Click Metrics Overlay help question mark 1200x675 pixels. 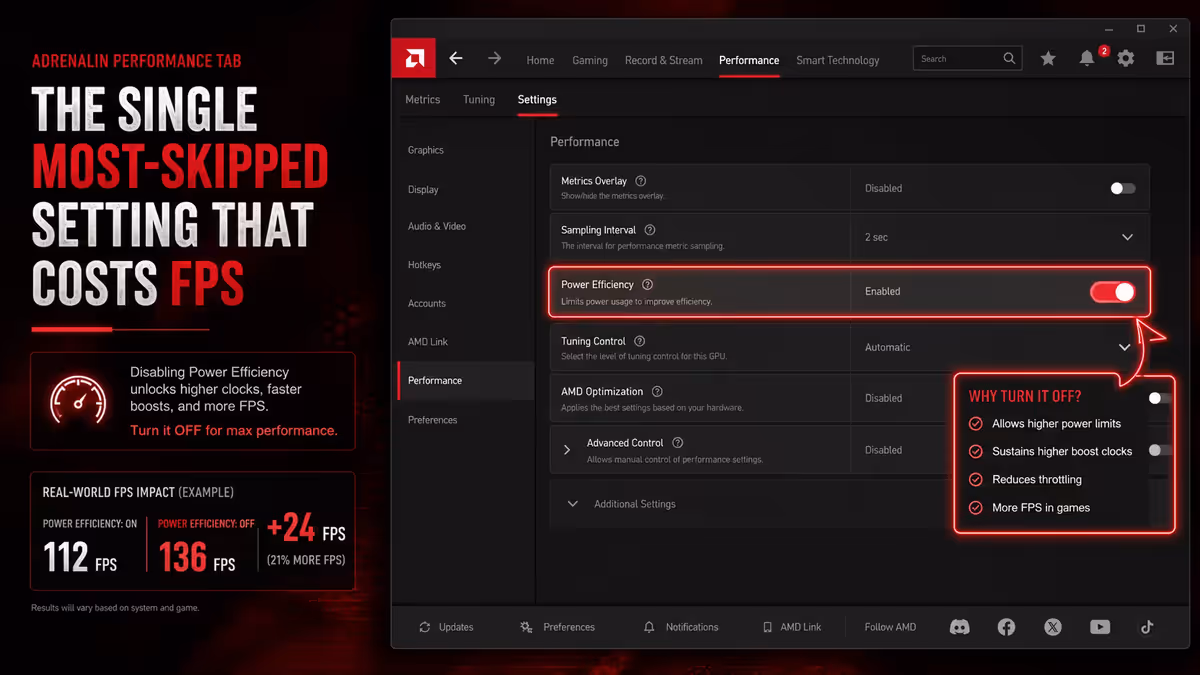pyautogui.click(x=641, y=181)
